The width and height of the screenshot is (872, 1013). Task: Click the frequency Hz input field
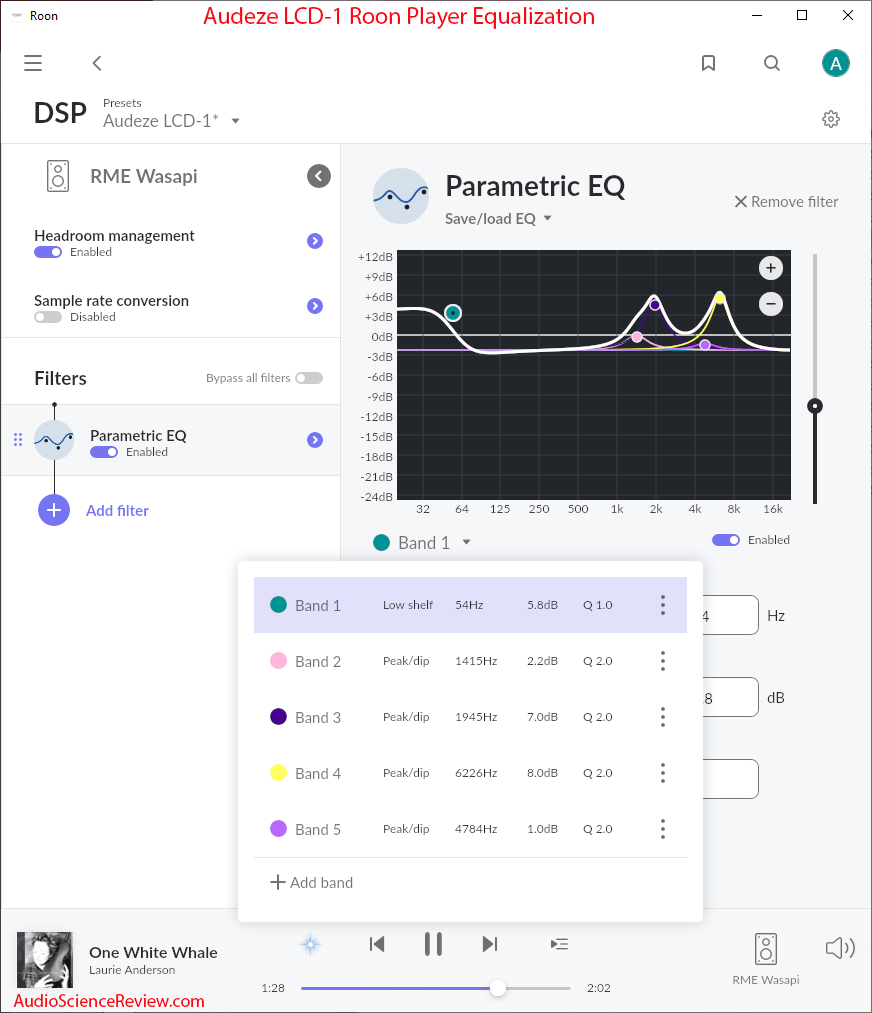[730, 615]
